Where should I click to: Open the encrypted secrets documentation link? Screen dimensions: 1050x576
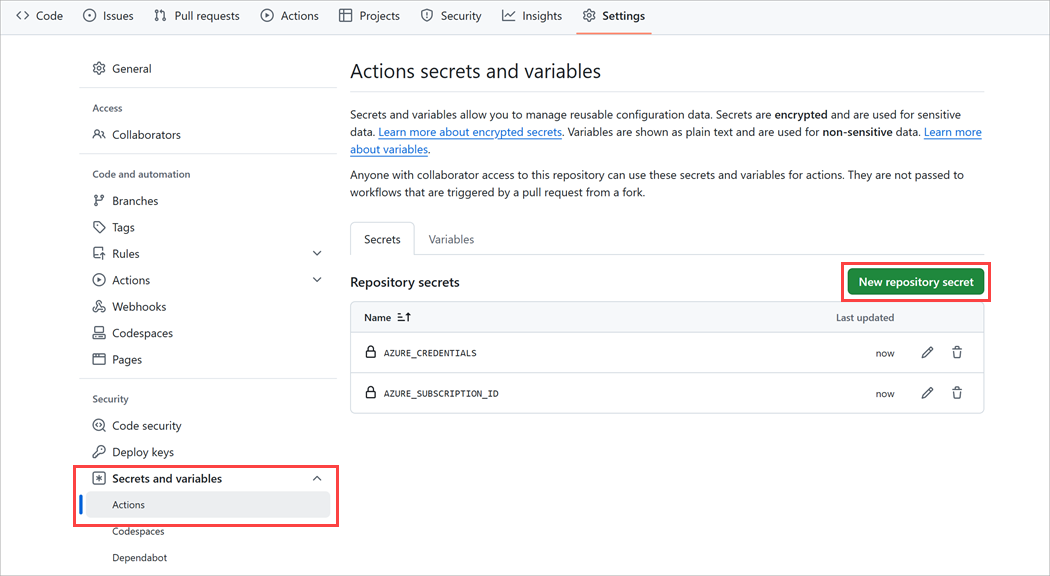(x=469, y=131)
